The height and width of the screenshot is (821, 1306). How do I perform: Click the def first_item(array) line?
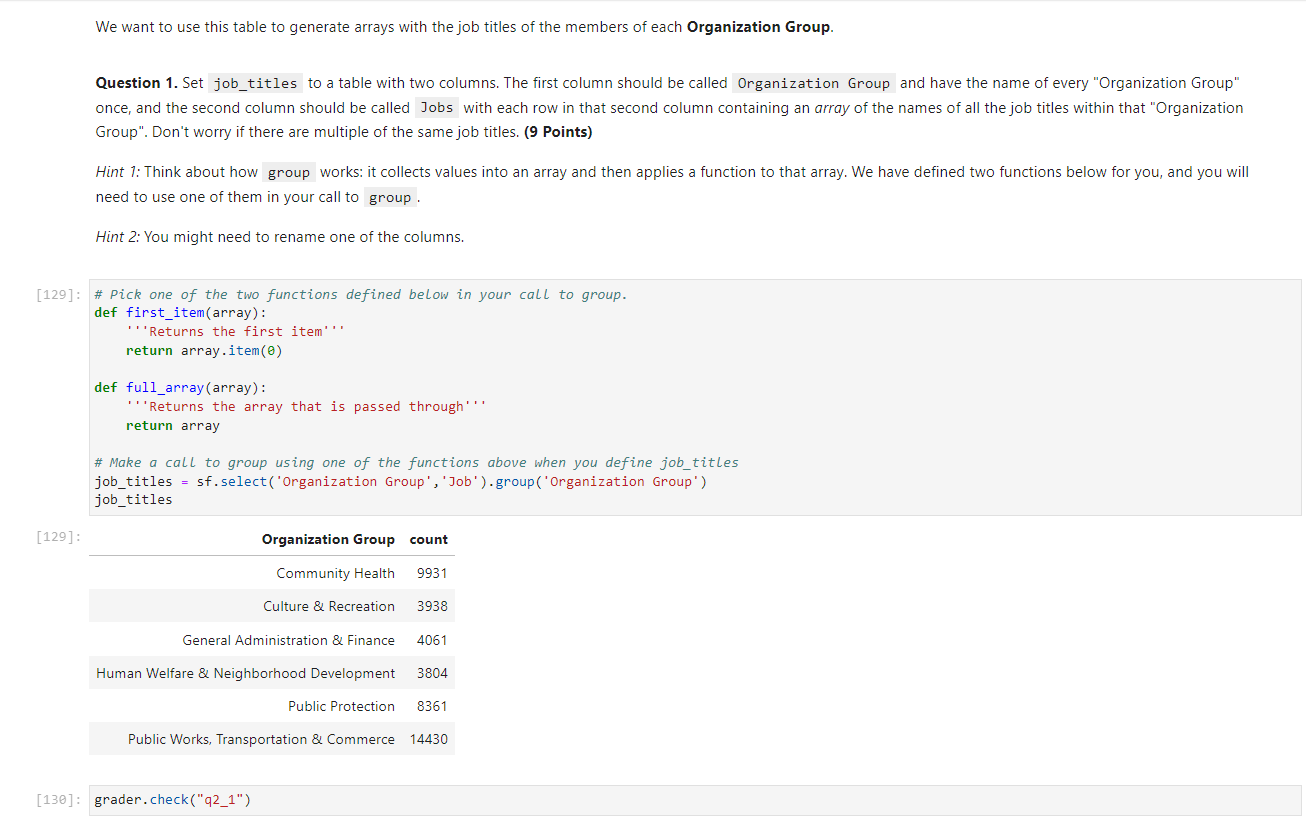179,313
